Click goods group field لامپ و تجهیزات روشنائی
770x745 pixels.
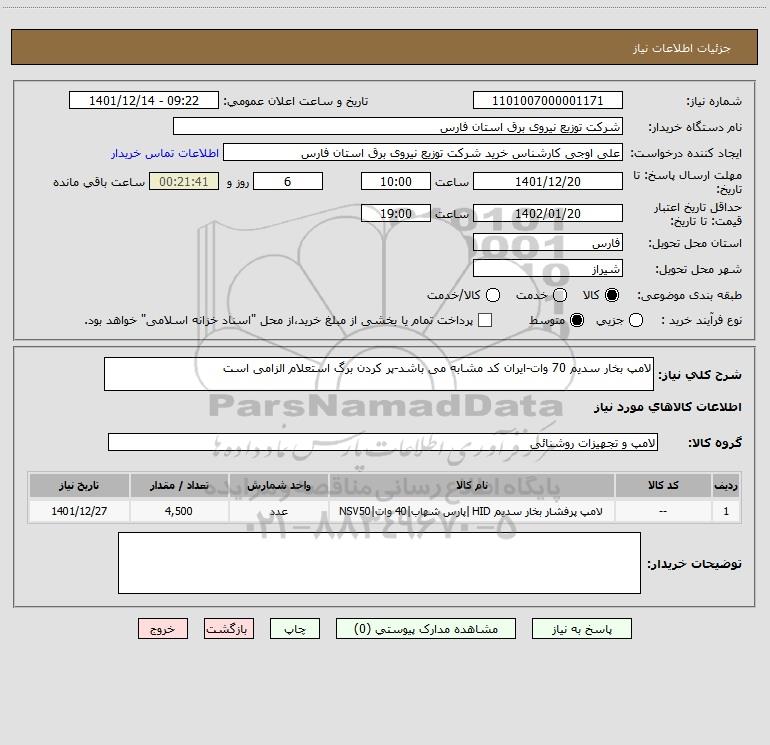(383, 442)
